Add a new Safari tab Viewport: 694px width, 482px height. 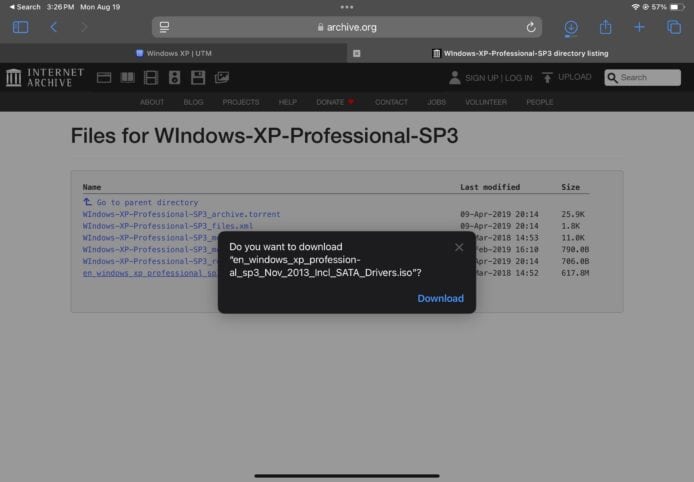(x=640, y=27)
